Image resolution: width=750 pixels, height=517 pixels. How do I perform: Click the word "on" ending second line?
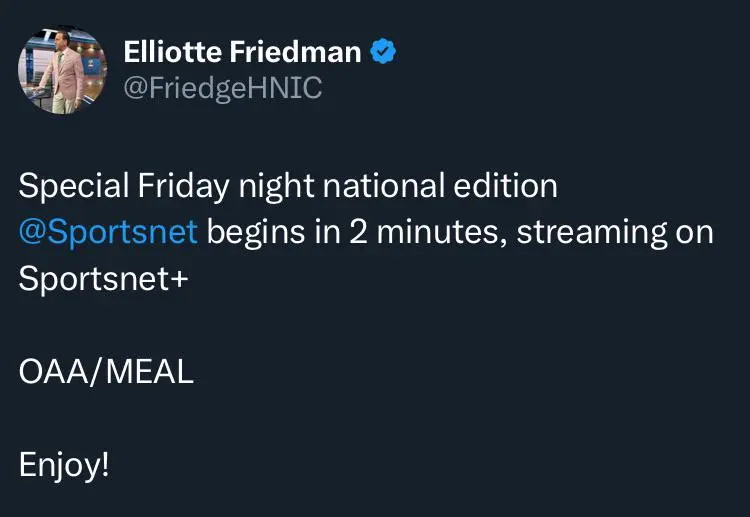pyautogui.click(x=695, y=233)
